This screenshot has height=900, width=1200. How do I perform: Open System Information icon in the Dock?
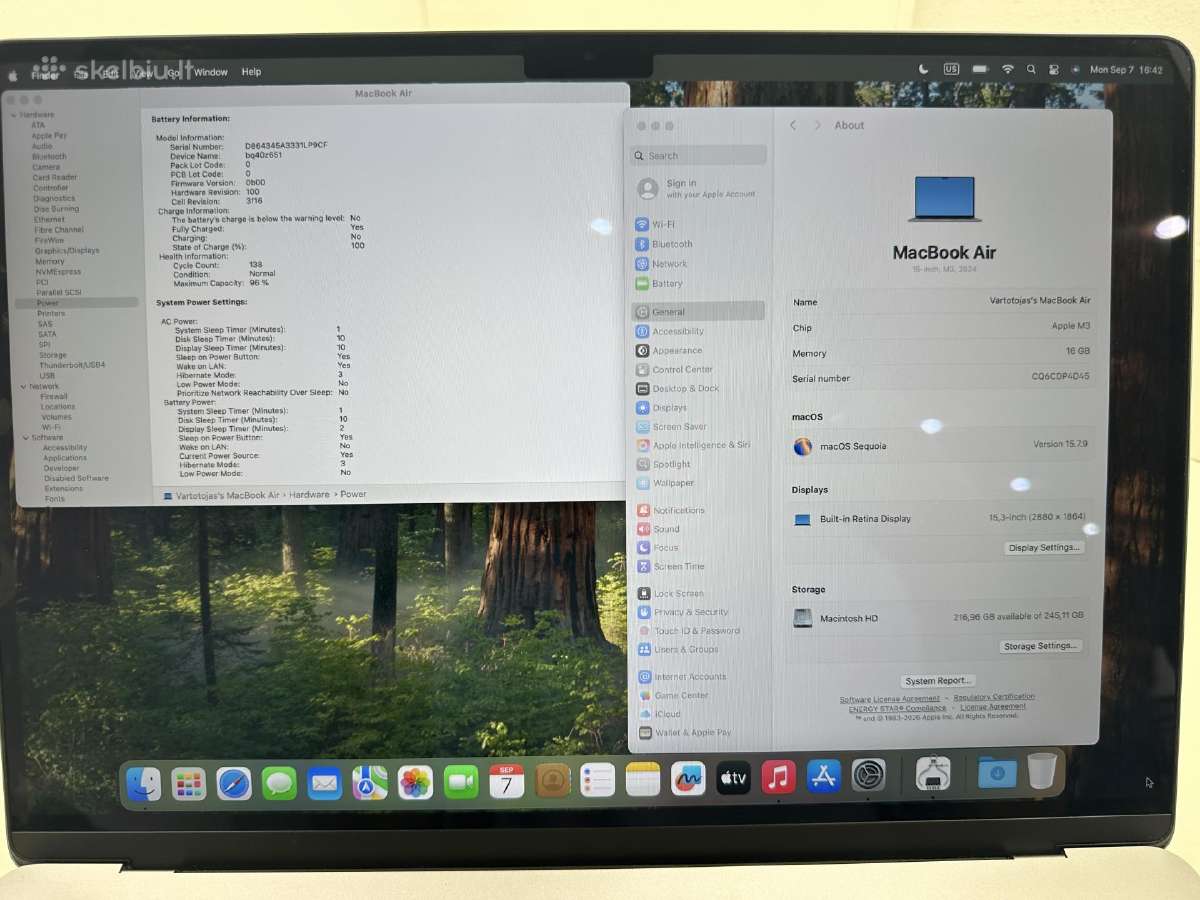point(932,774)
